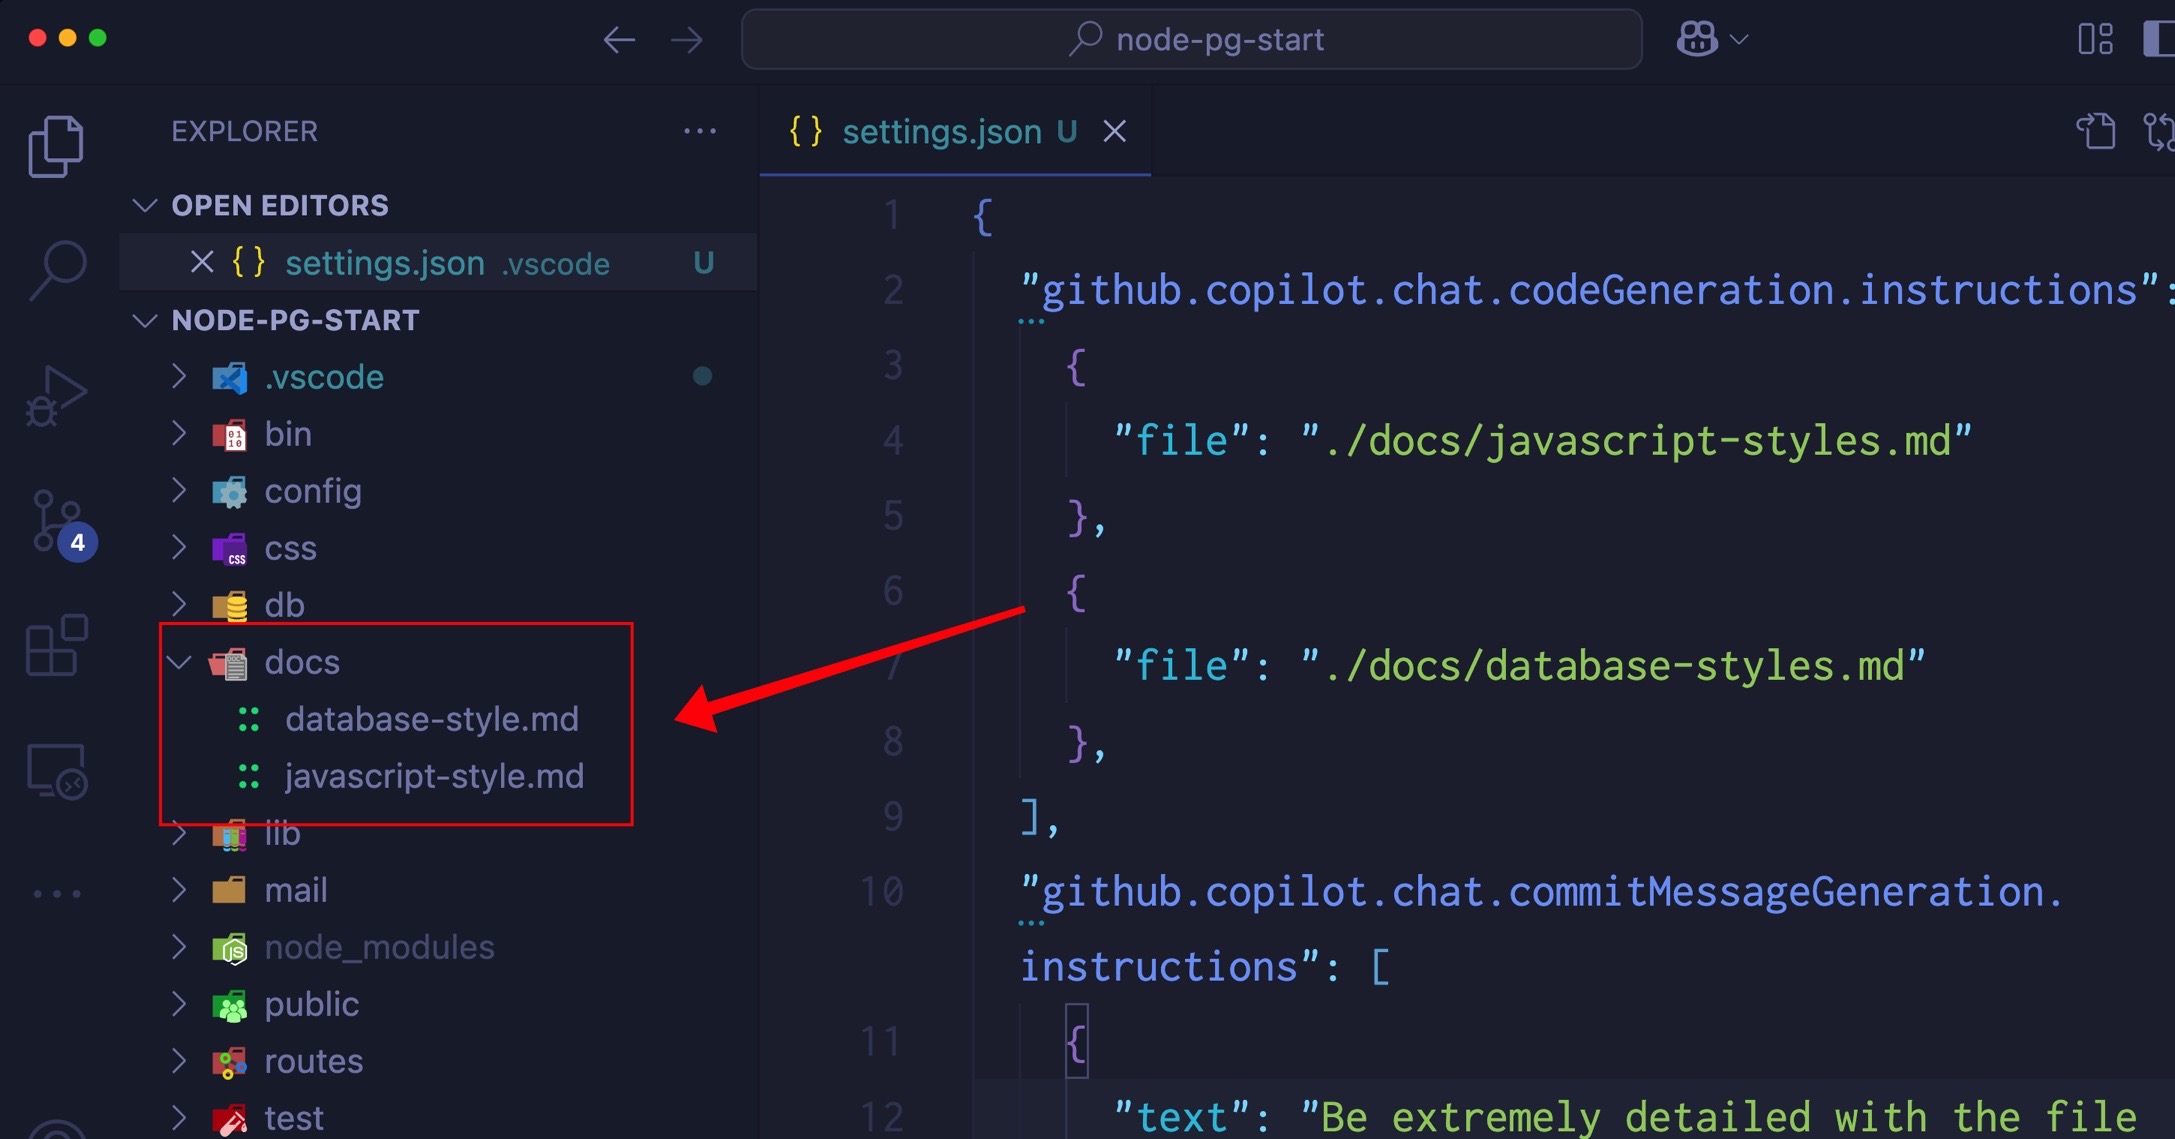Screen dimensions: 2175x1139
Task: Customize layout using the layout icon
Action: pos(2094,39)
